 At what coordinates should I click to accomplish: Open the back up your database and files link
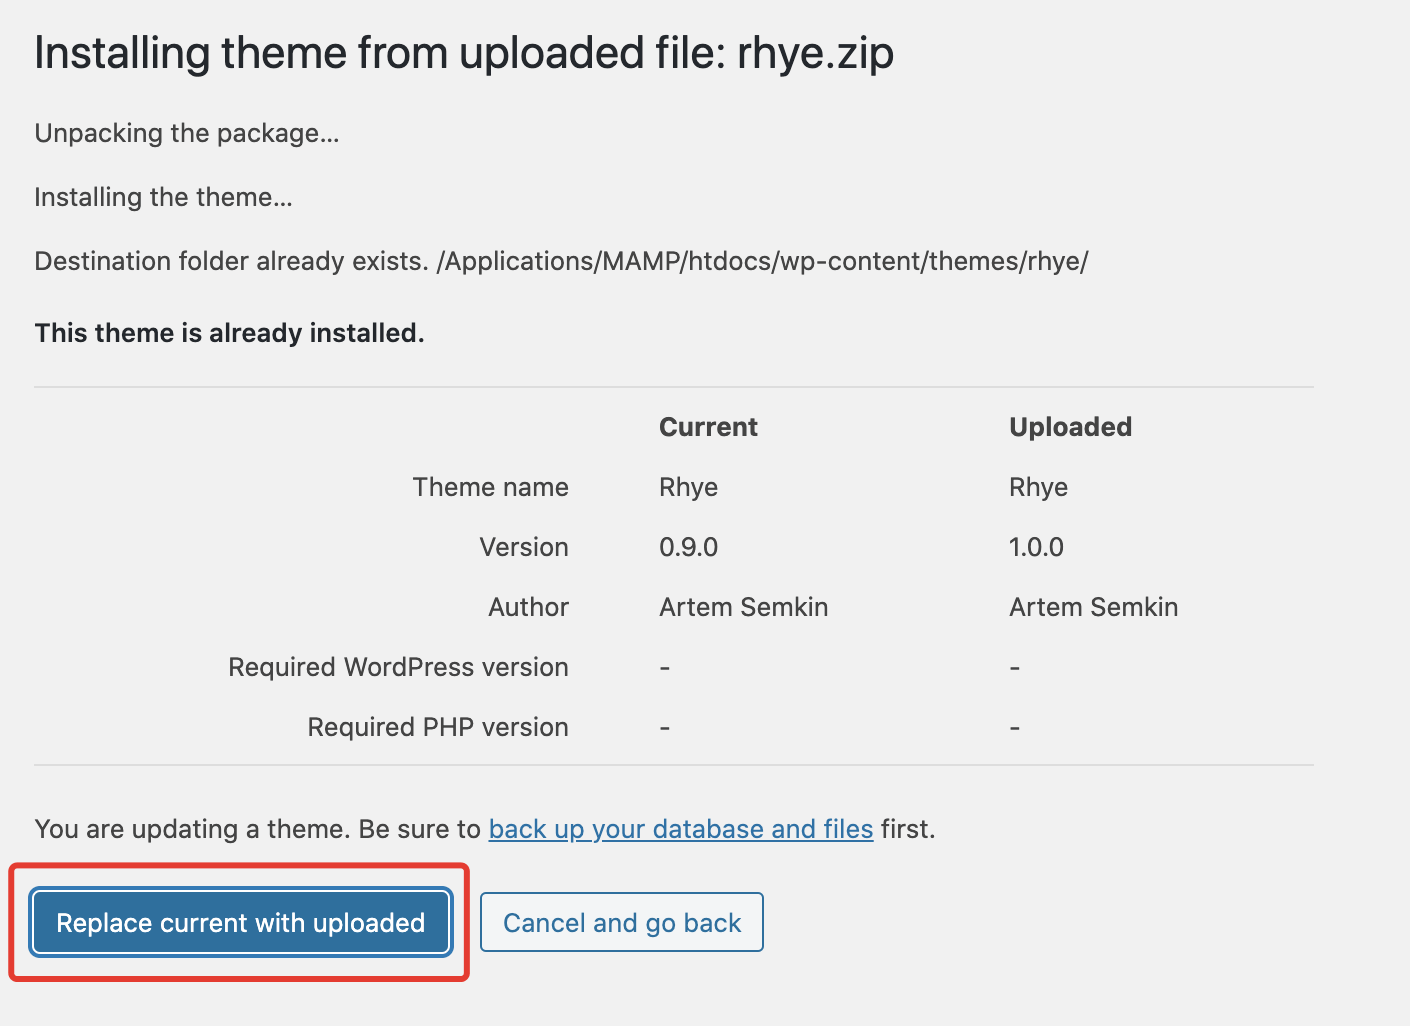click(x=680, y=829)
